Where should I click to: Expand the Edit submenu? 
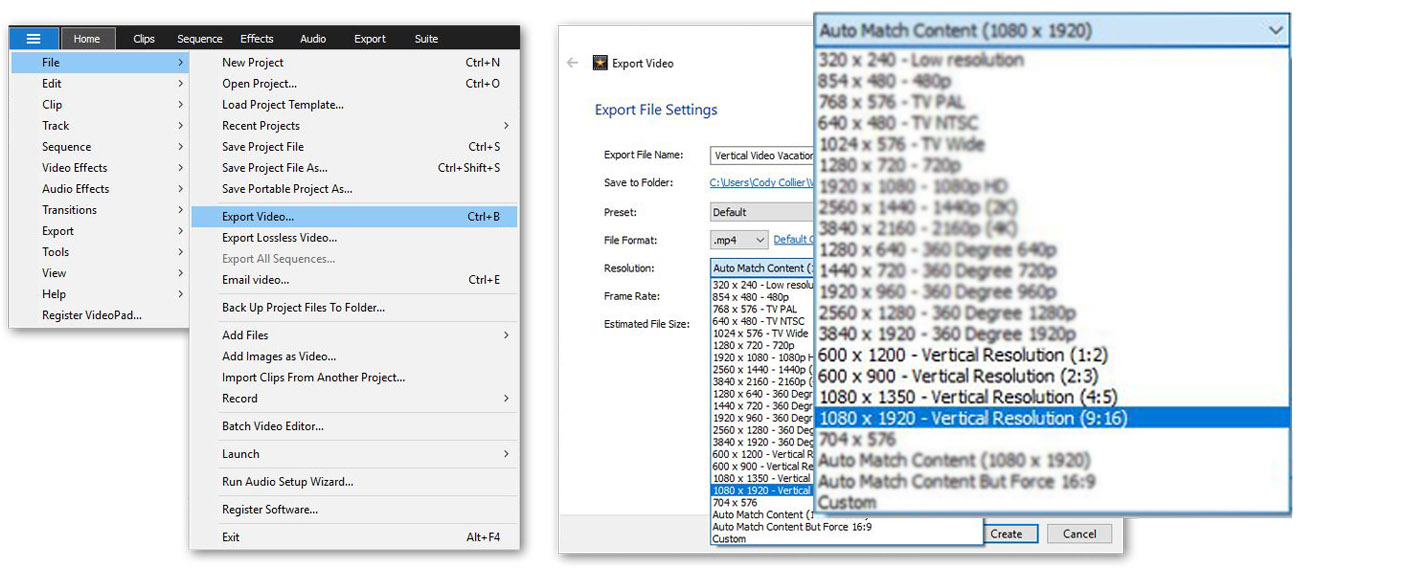point(100,83)
